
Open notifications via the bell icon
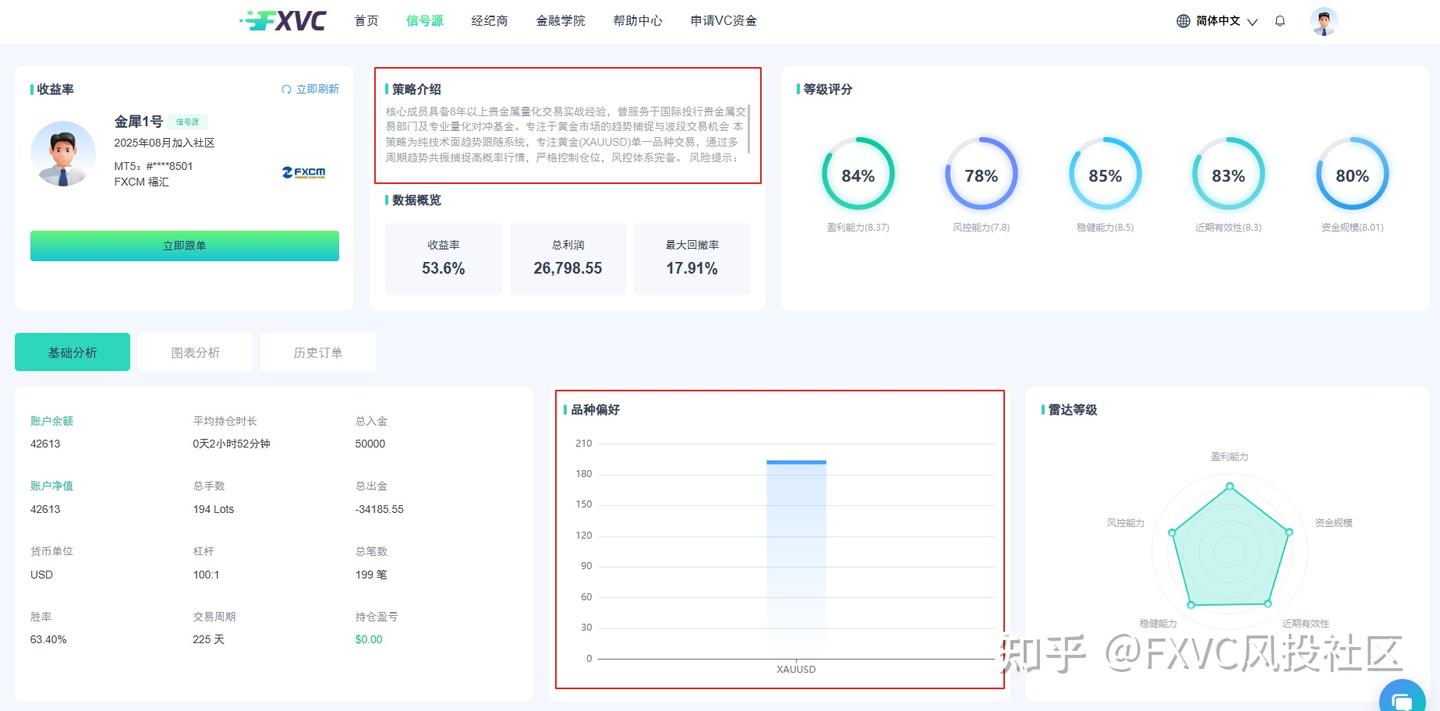1280,20
